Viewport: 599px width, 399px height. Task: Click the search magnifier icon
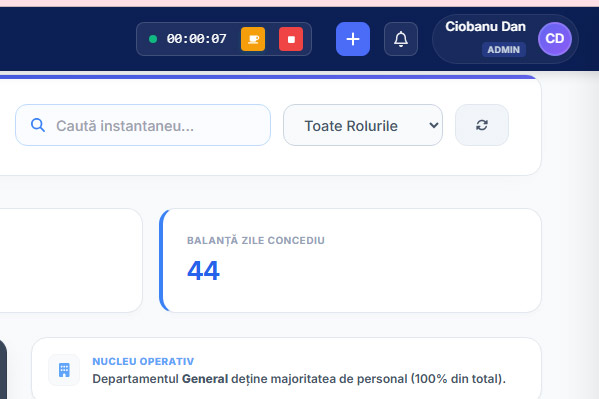tap(38, 125)
